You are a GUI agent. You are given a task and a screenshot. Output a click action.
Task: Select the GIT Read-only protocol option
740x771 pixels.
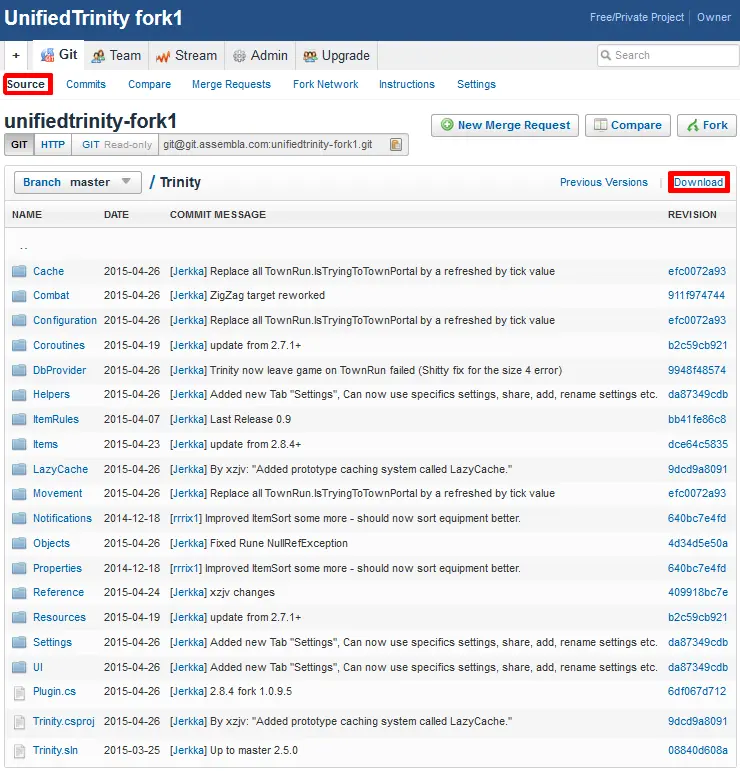116,145
